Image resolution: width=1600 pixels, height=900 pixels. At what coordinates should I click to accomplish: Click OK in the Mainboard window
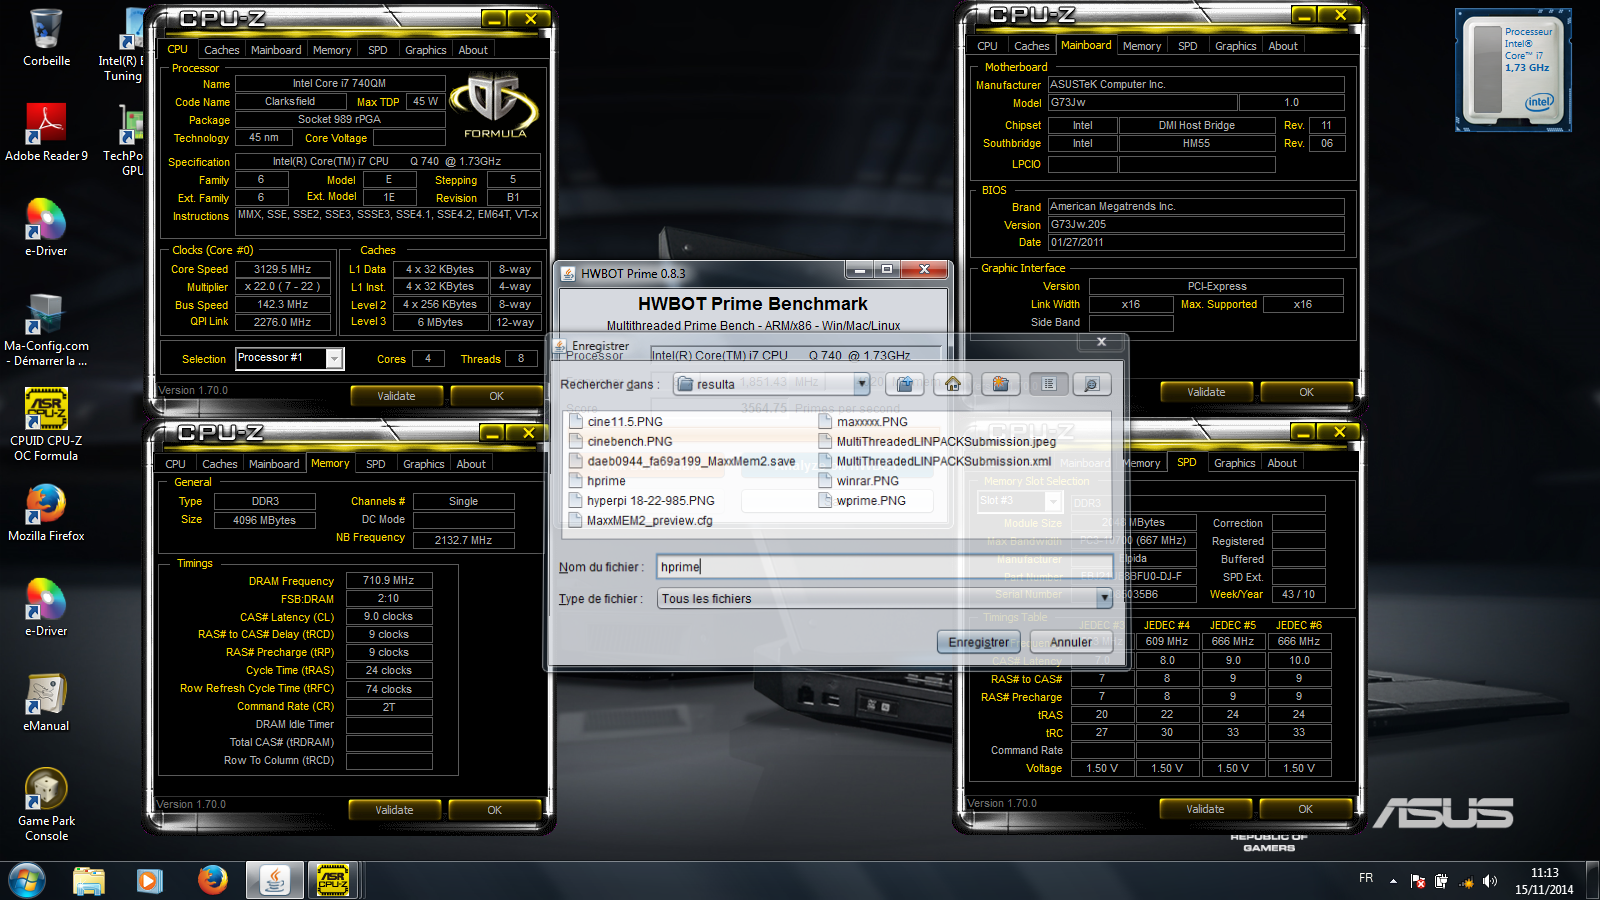point(1306,392)
